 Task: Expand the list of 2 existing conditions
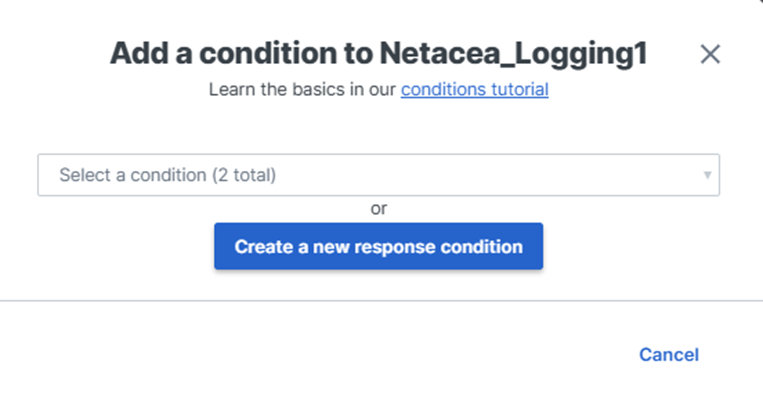click(378, 175)
